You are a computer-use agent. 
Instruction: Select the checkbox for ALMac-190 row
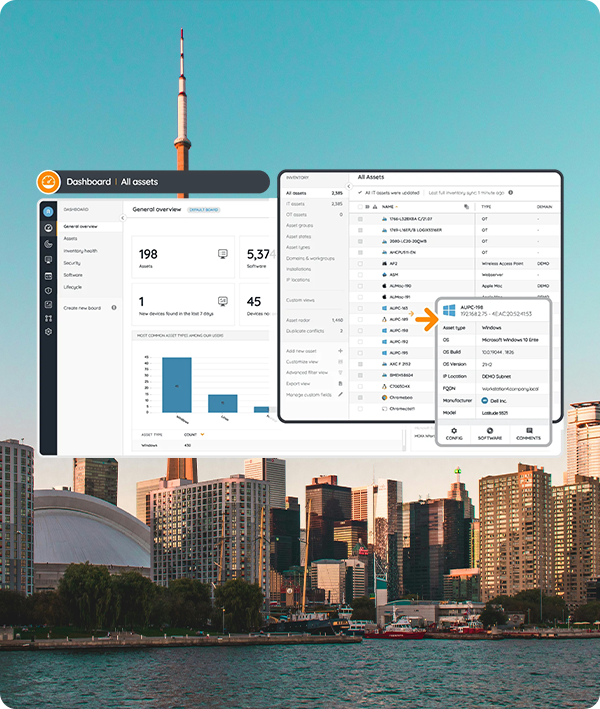(x=360, y=285)
